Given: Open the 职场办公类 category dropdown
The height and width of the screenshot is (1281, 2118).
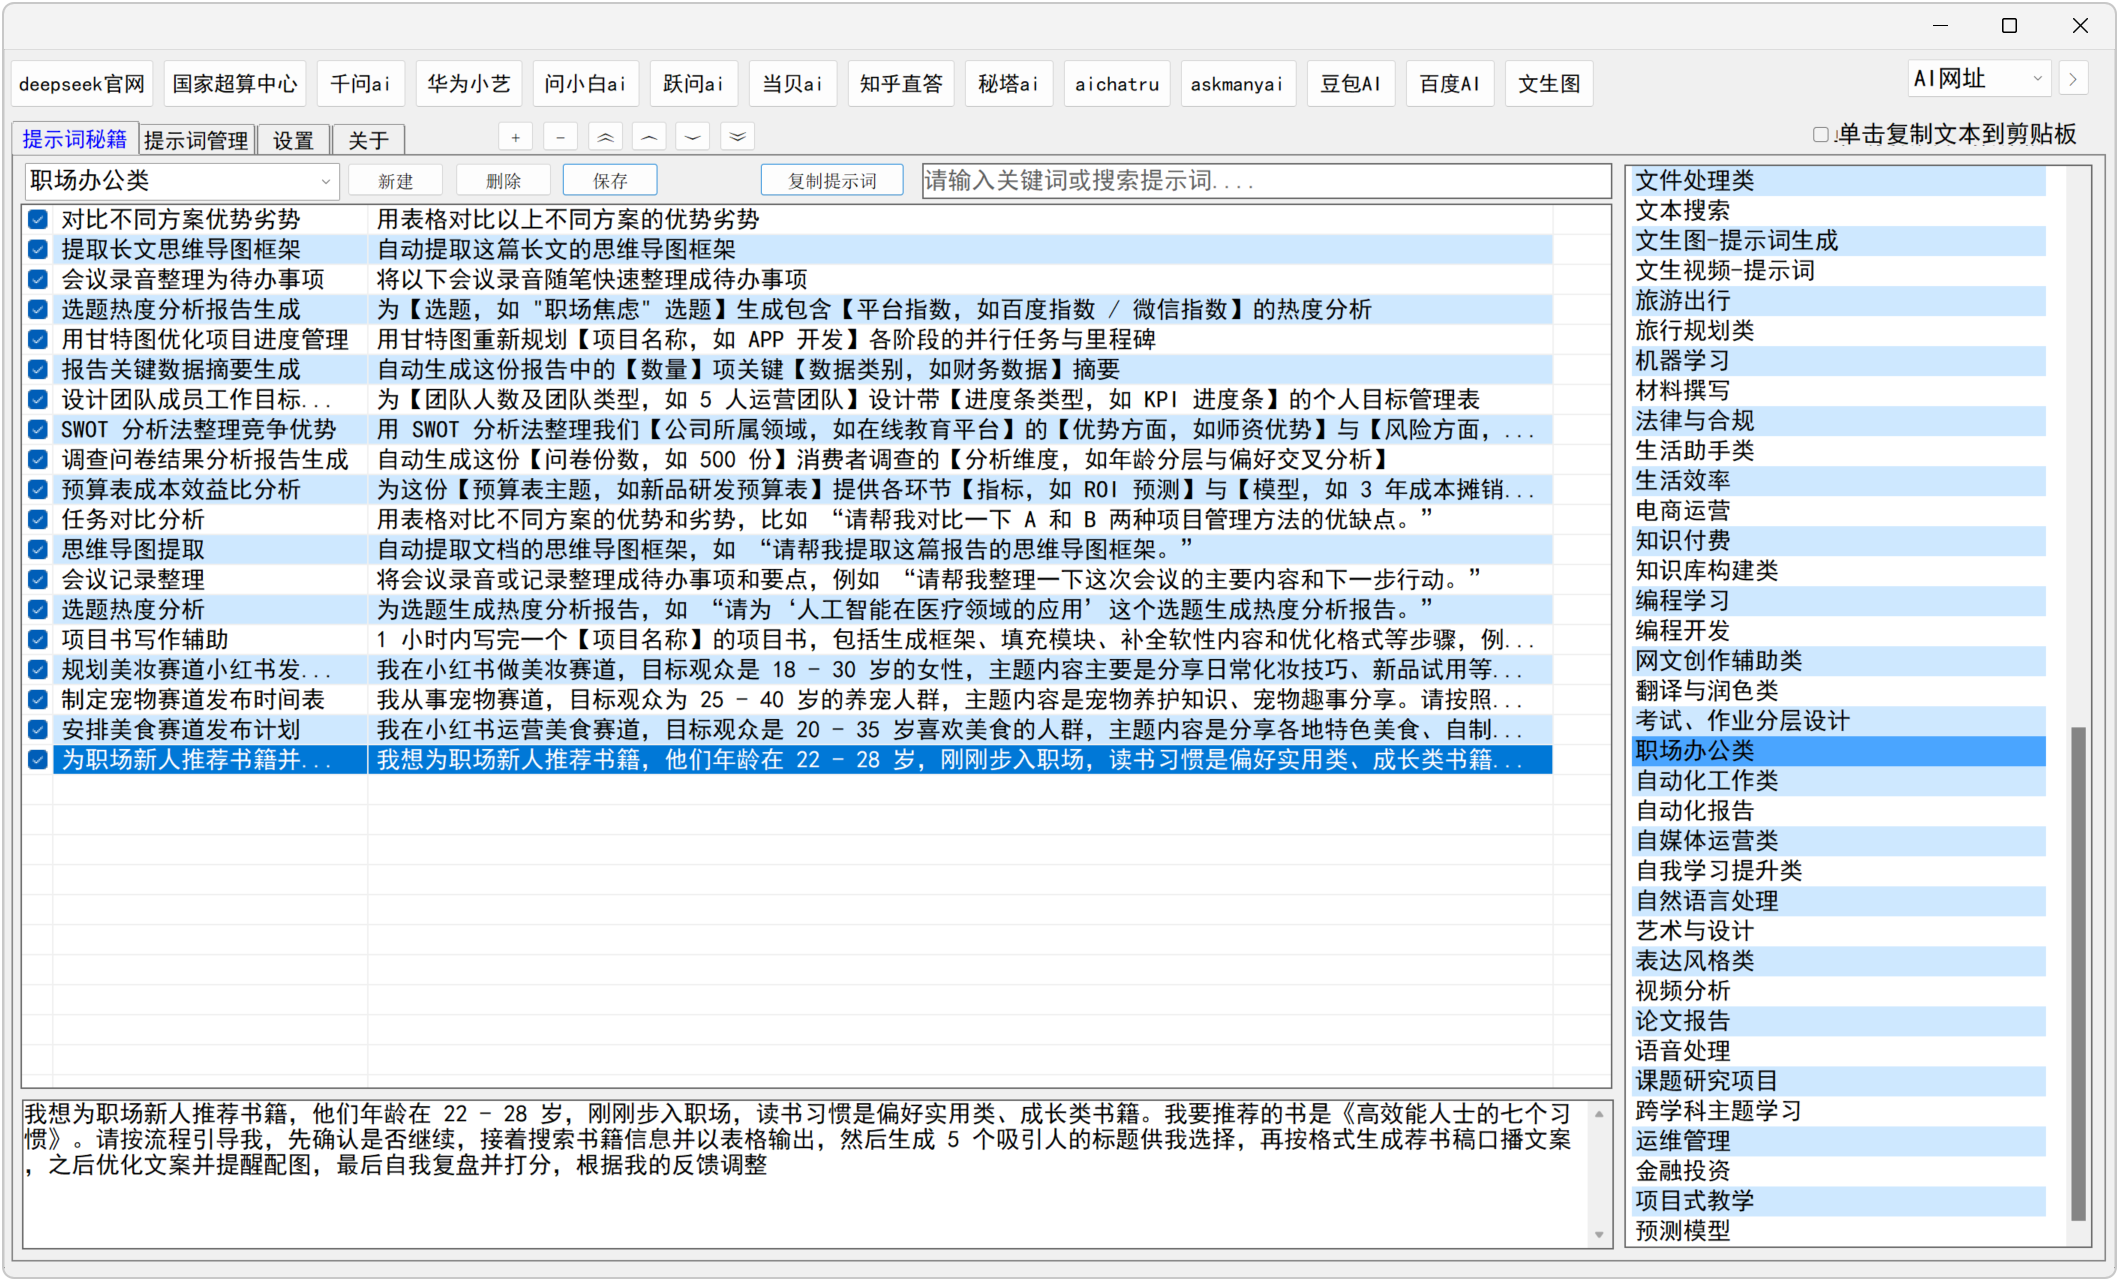Looking at the screenshot, I should click(181, 181).
